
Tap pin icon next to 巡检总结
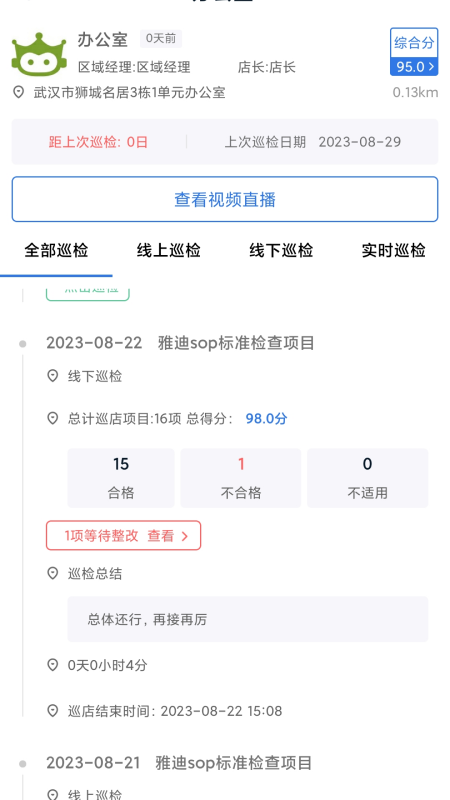click(52, 573)
